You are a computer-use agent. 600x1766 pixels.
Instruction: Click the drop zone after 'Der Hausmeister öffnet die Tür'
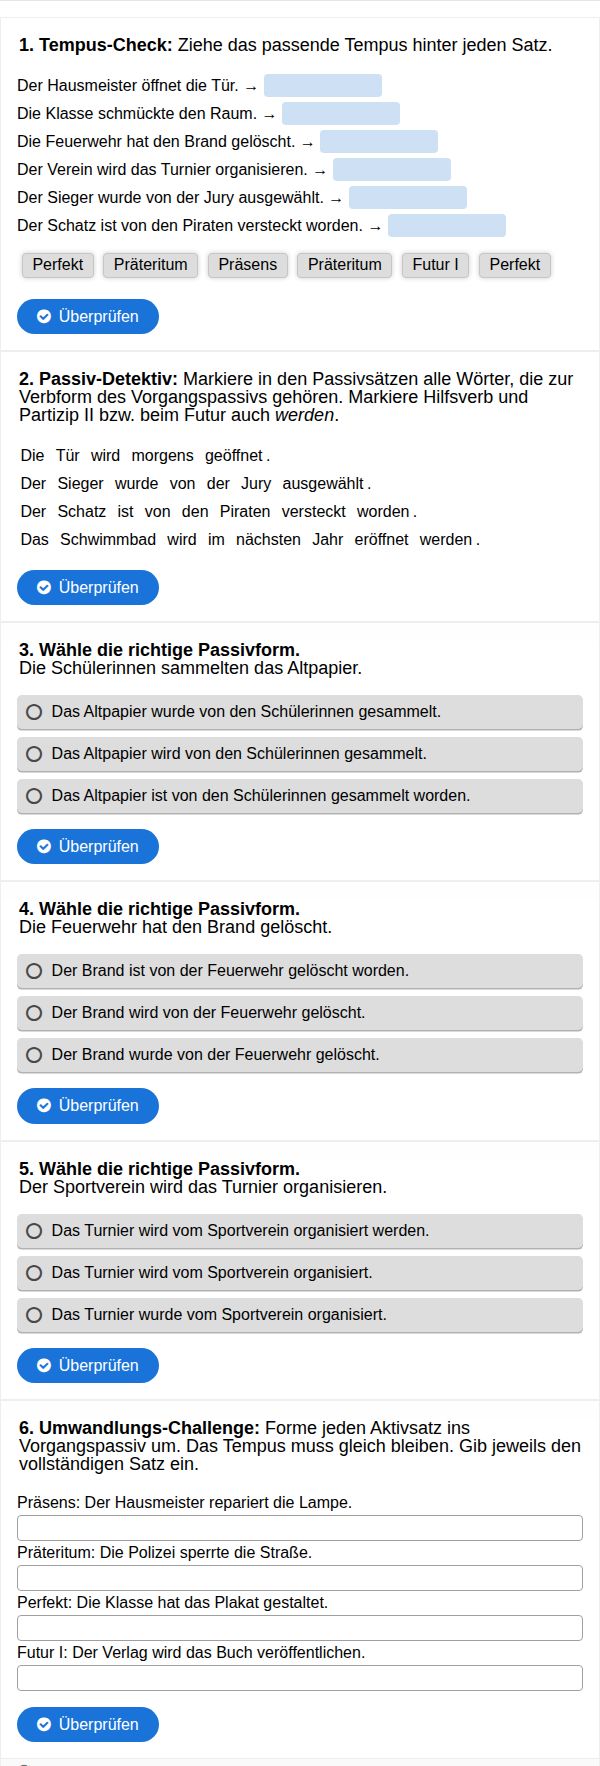(323, 86)
